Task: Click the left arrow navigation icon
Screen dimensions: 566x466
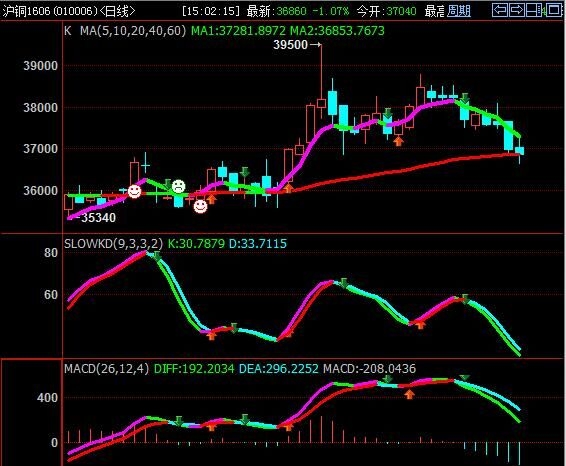Action: pos(500,10)
